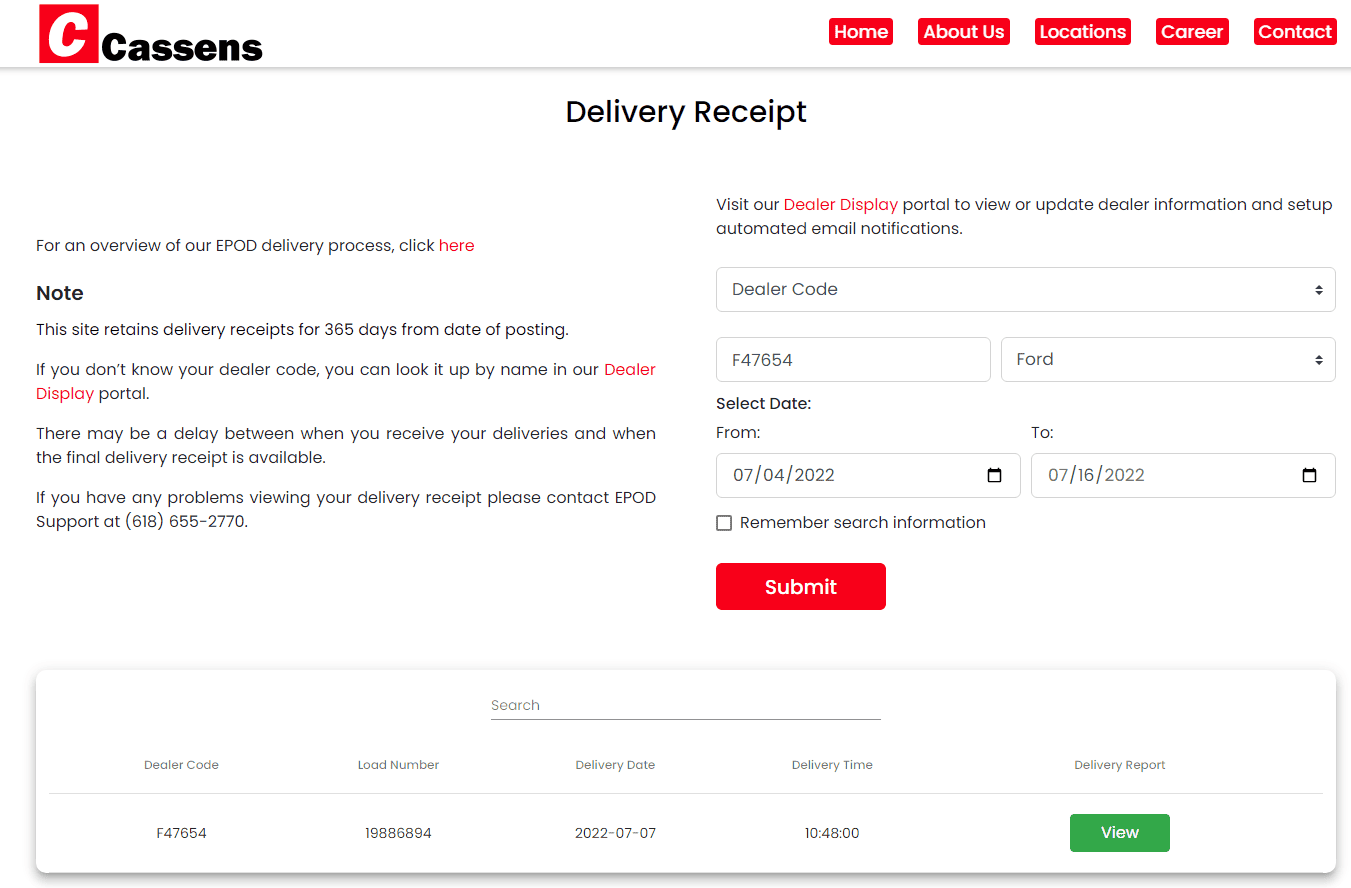Select the Contact menu item

(x=1294, y=32)
